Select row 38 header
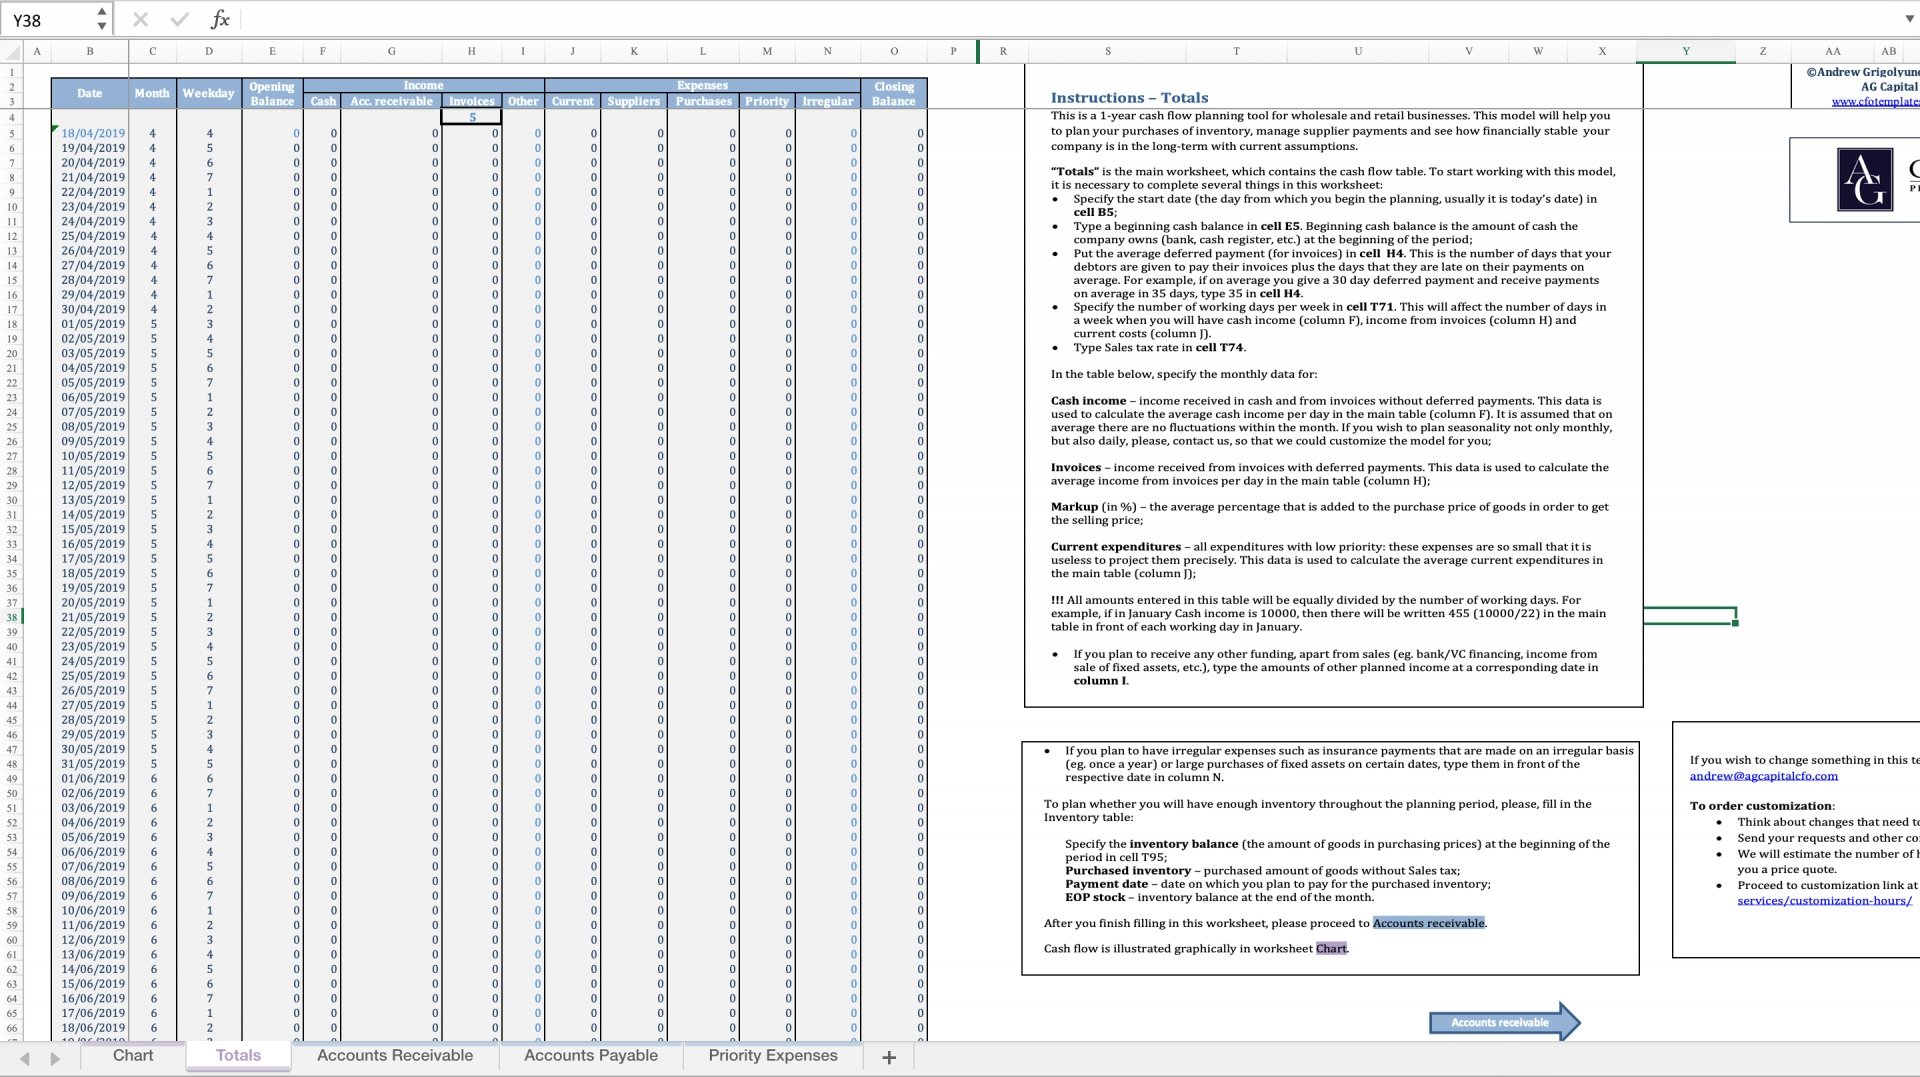The image size is (1920, 1077). click(x=12, y=617)
